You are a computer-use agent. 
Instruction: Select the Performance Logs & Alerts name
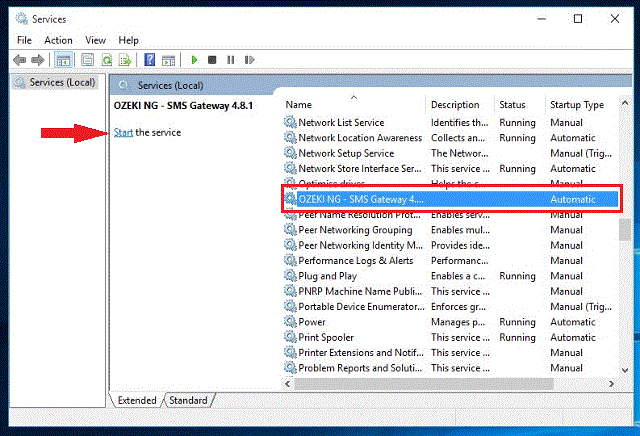tap(356, 261)
